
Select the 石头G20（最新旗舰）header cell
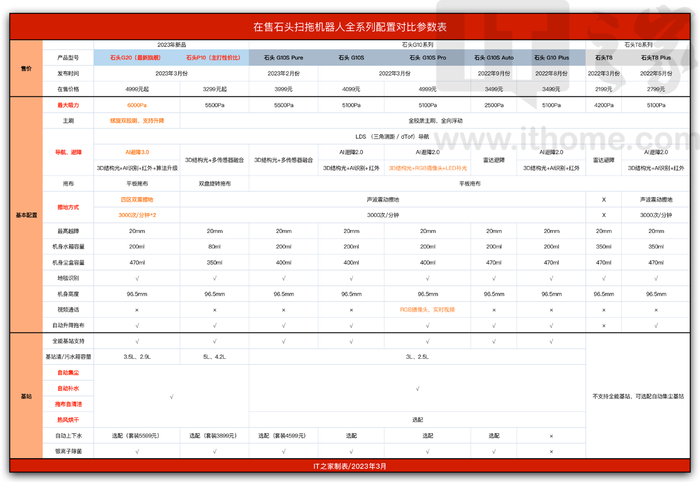coord(135,58)
